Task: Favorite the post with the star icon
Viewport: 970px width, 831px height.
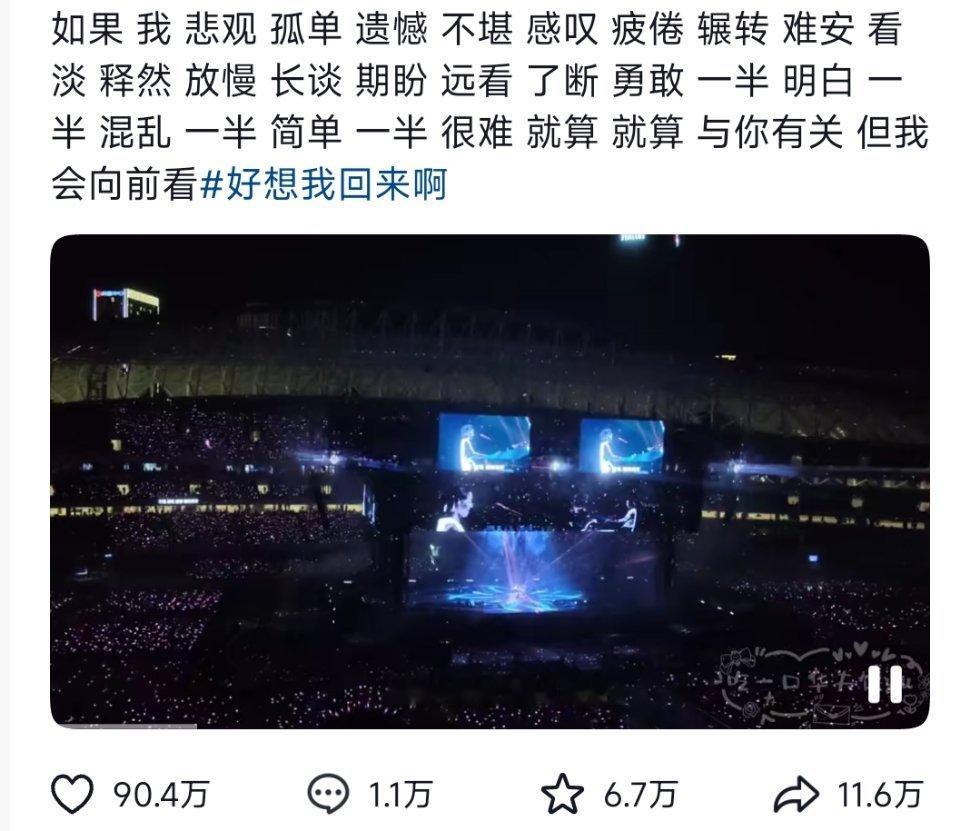Action: pyautogui.click(x=562, y=794)
